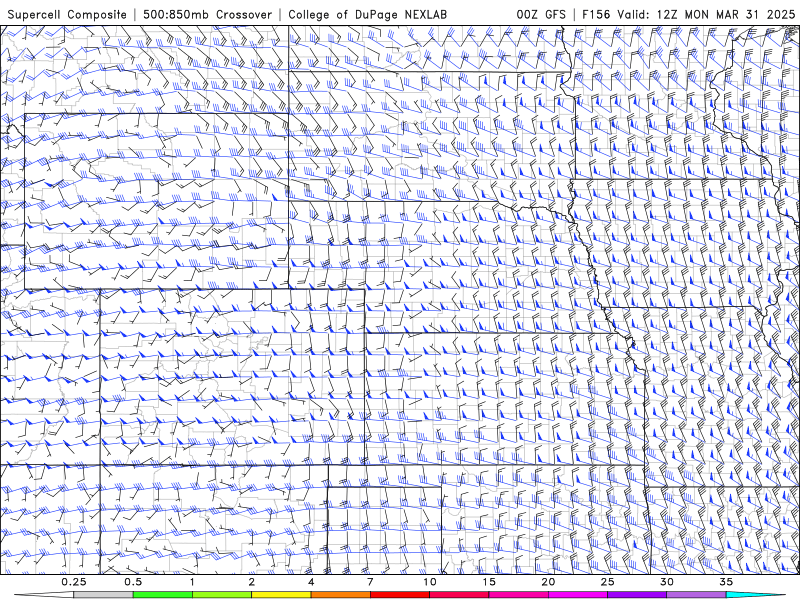Click the '00Z GFS' model run label
800x600 pixels.
pos(541,14)
